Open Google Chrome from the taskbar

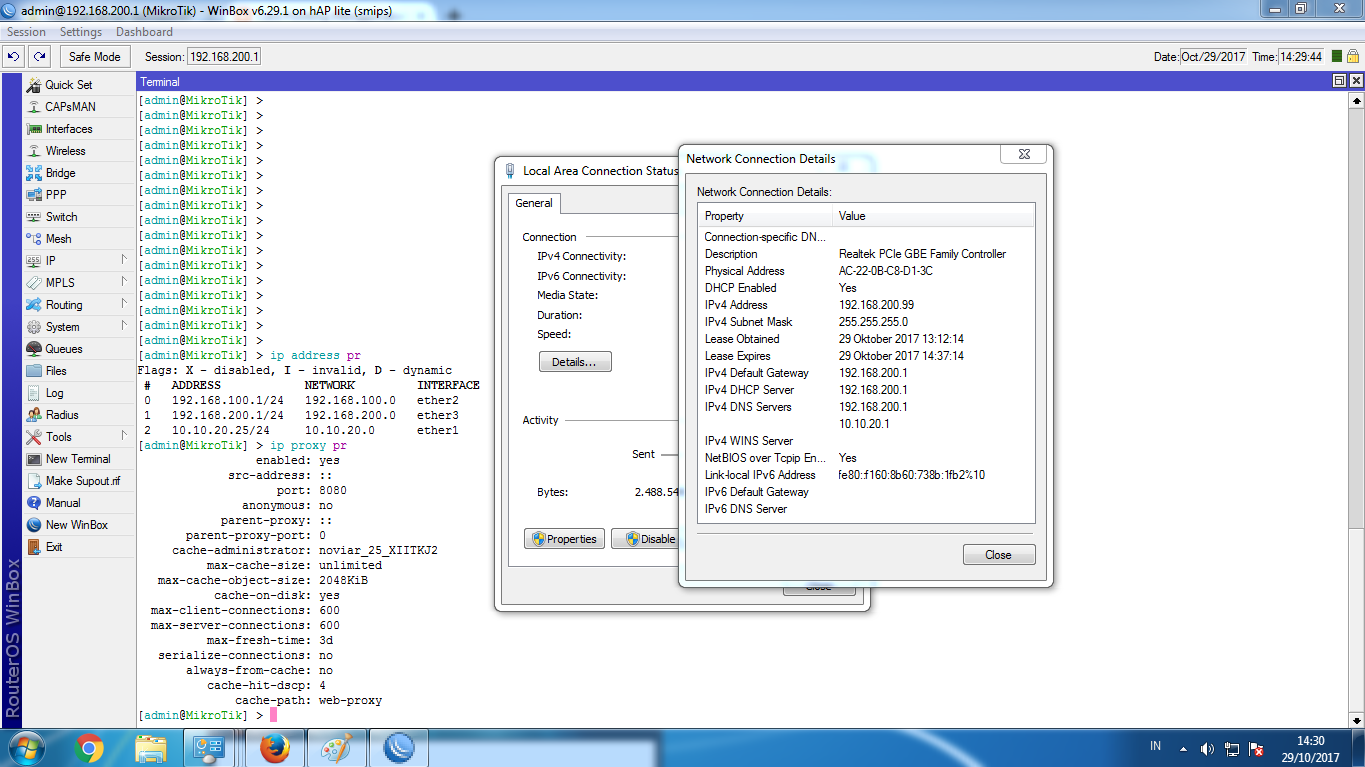pos(89,748)
